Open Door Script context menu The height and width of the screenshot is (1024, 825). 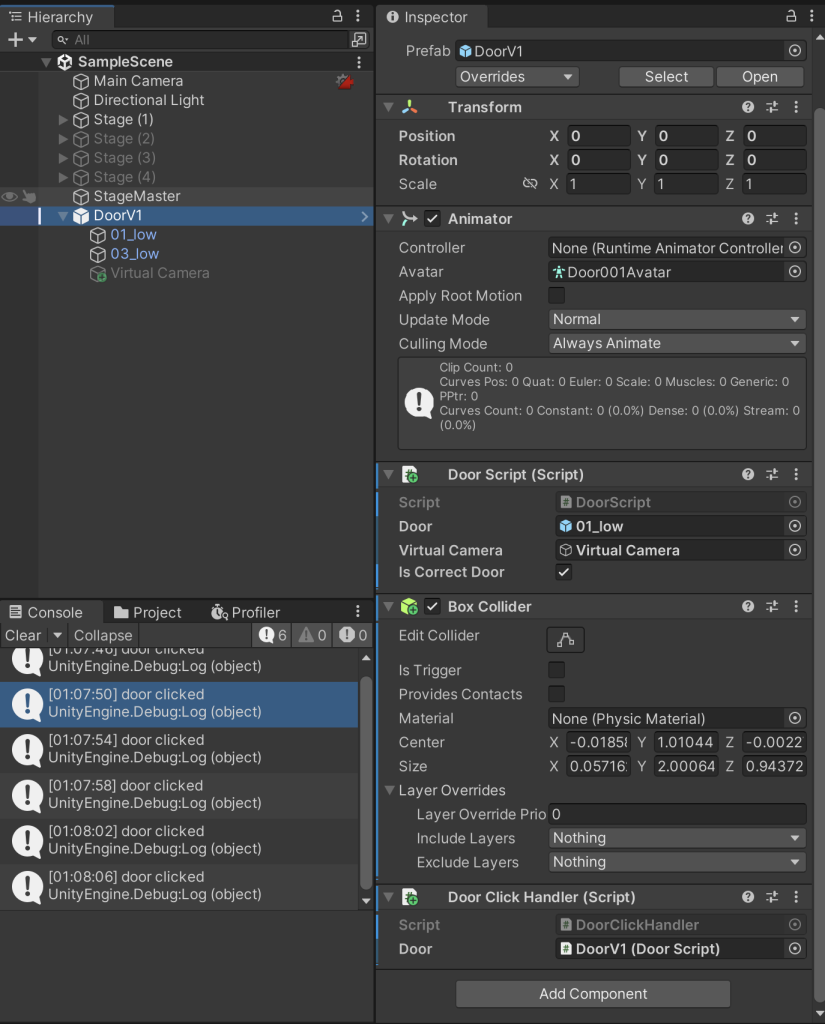[796, 475]
